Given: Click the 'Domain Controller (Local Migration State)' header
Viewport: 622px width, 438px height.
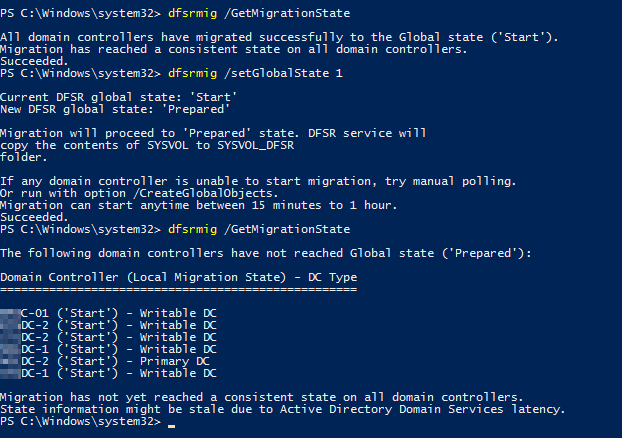Looking at the screenshot, I should [143, 277].
